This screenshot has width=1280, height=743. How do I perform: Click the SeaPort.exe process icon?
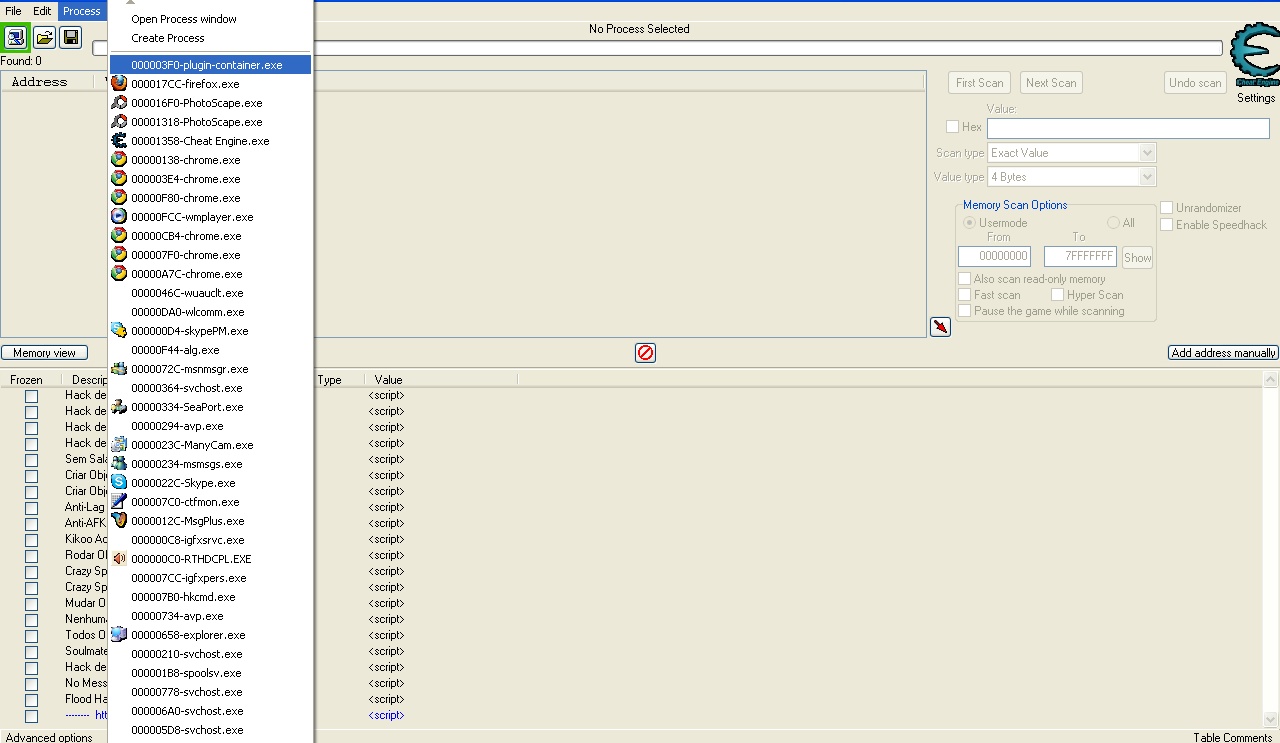[x=119, y=407]
